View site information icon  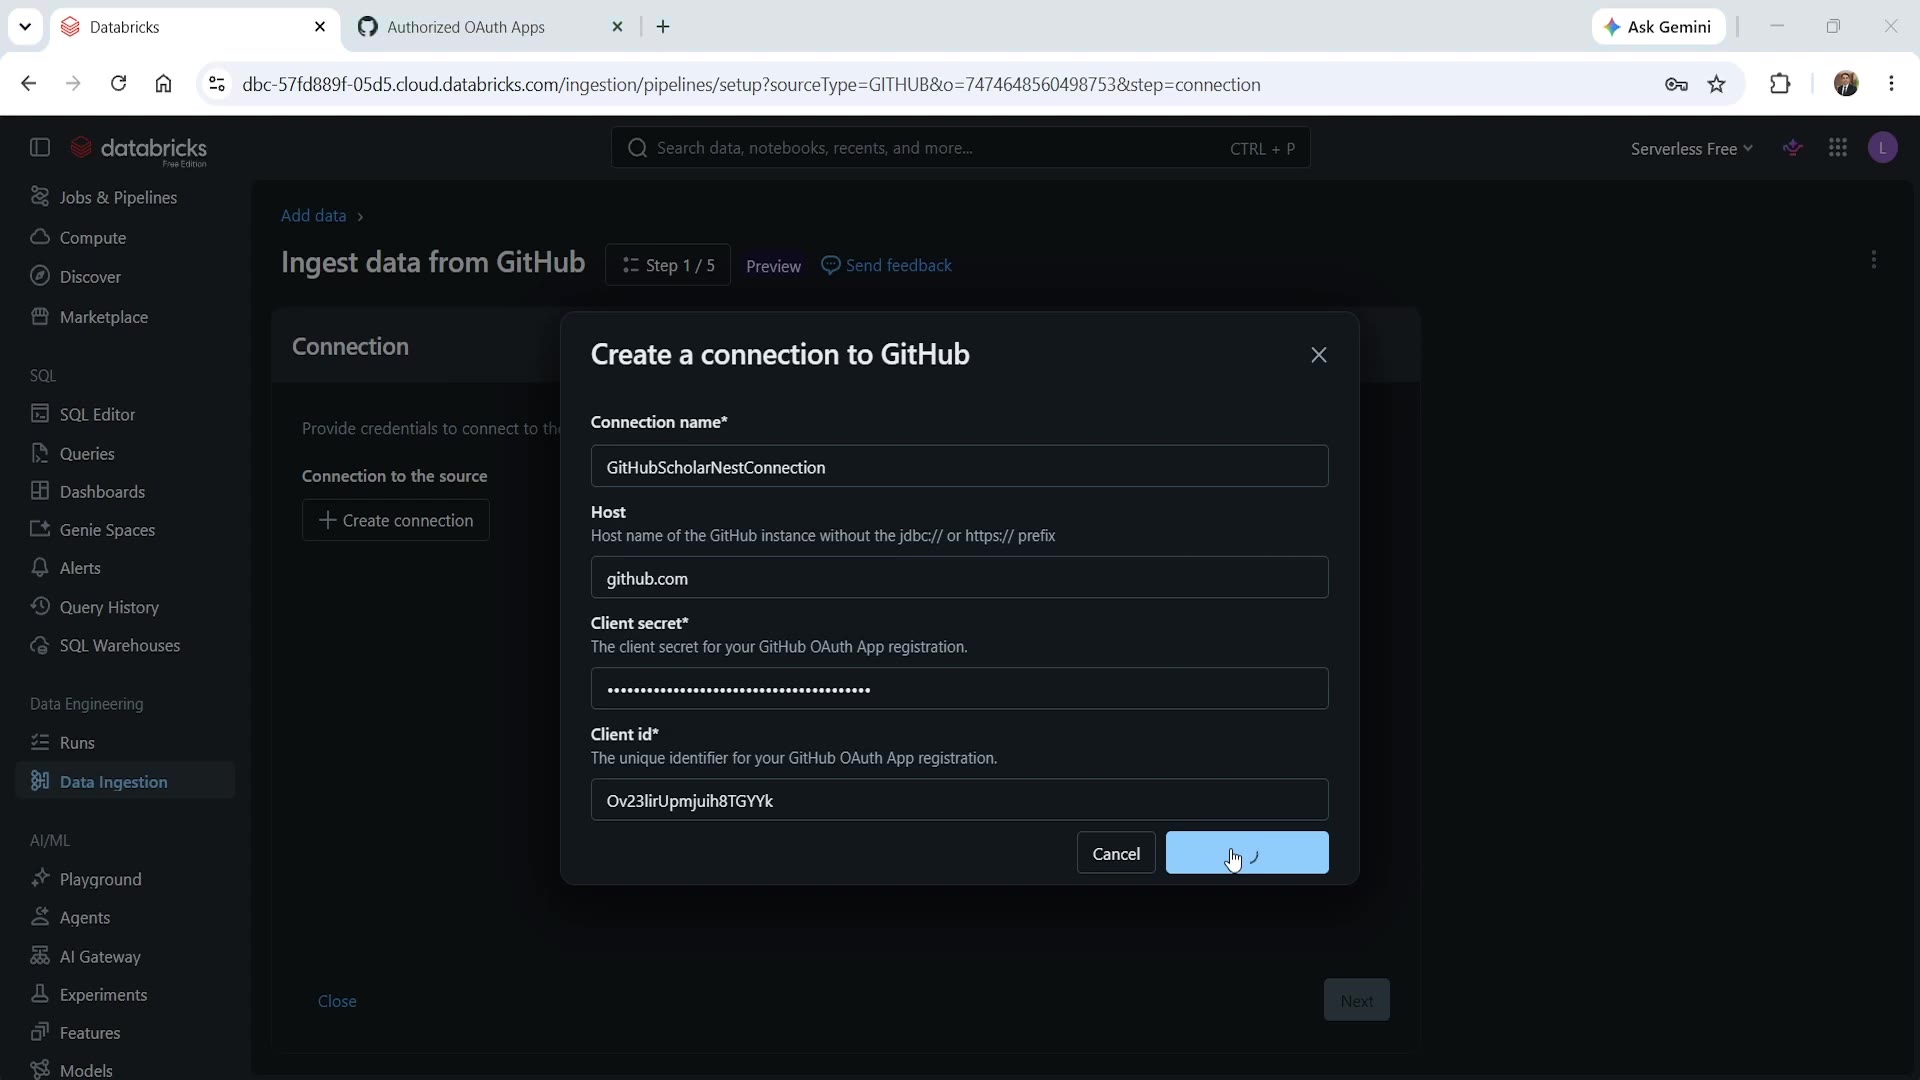click(x=216, y=84)
